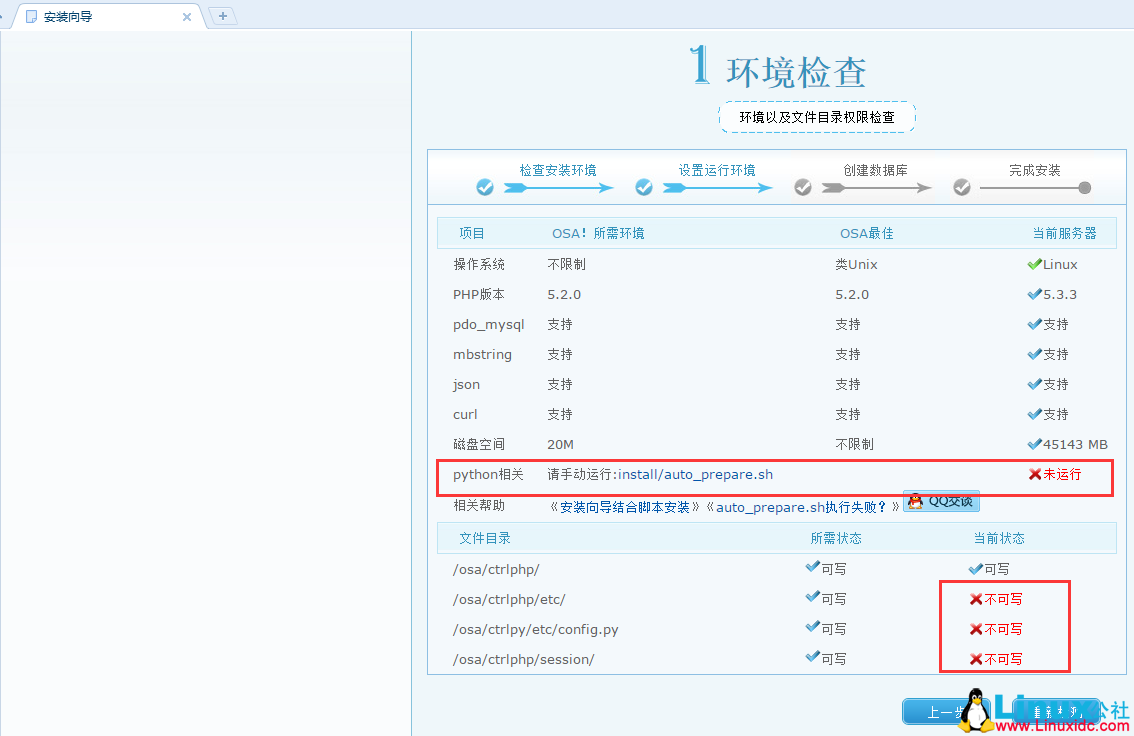1134x736 pixels.
Task: Click the 上一步 button
Action: coord(942,711)
